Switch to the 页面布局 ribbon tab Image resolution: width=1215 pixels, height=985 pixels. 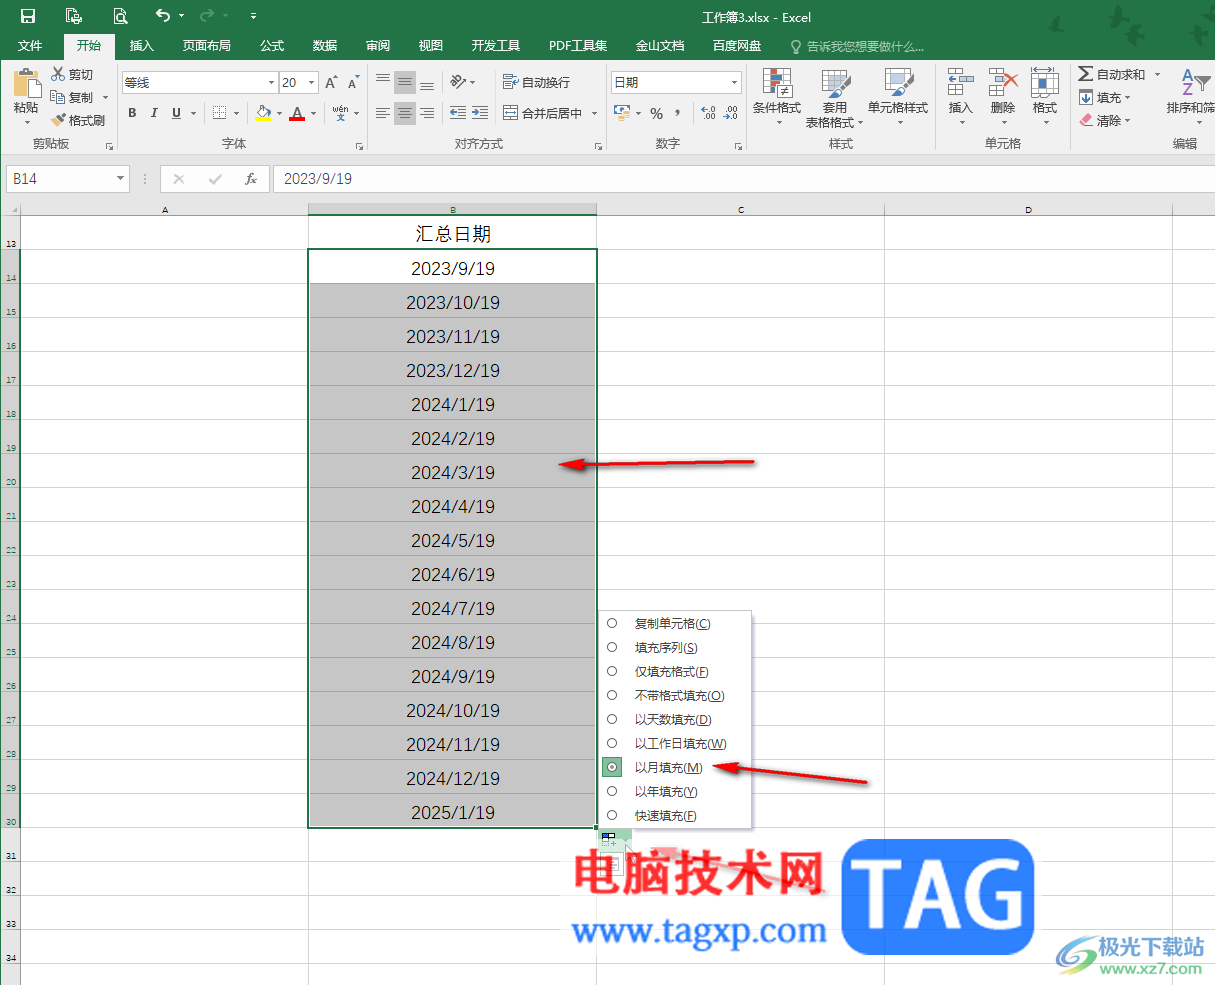[206, 46]
